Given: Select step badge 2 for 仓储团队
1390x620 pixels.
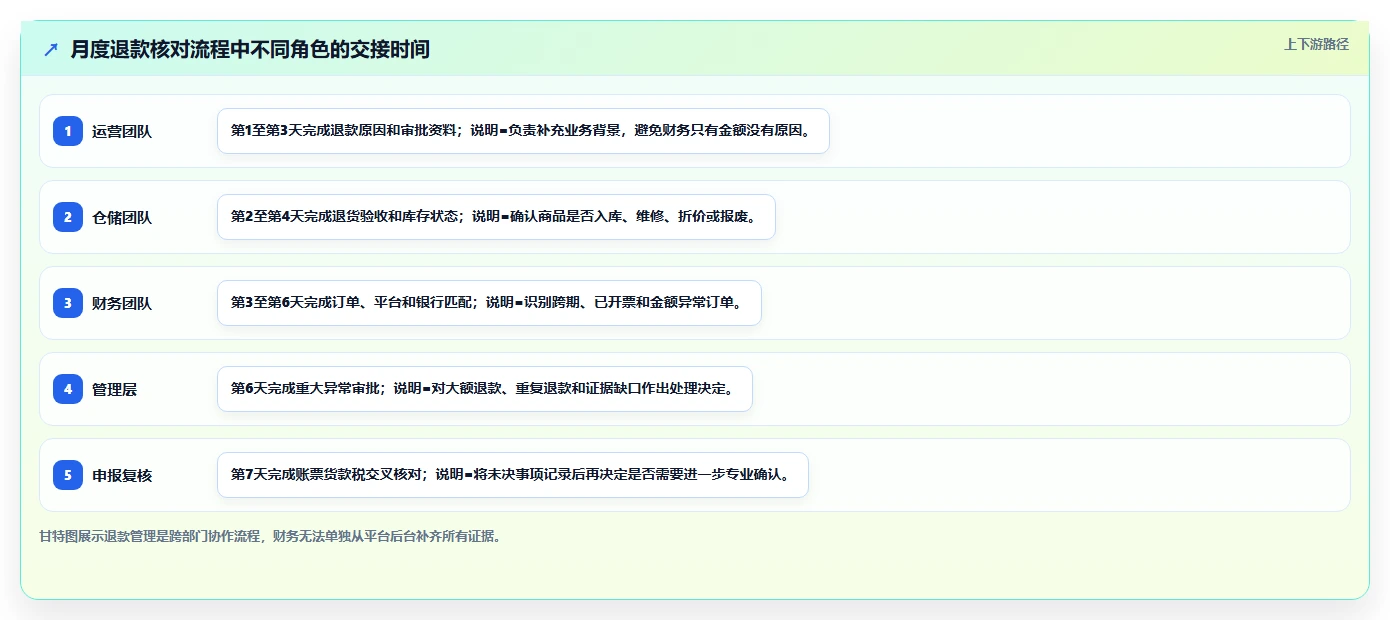Looking at the screenshot, I should coord(68,217).
